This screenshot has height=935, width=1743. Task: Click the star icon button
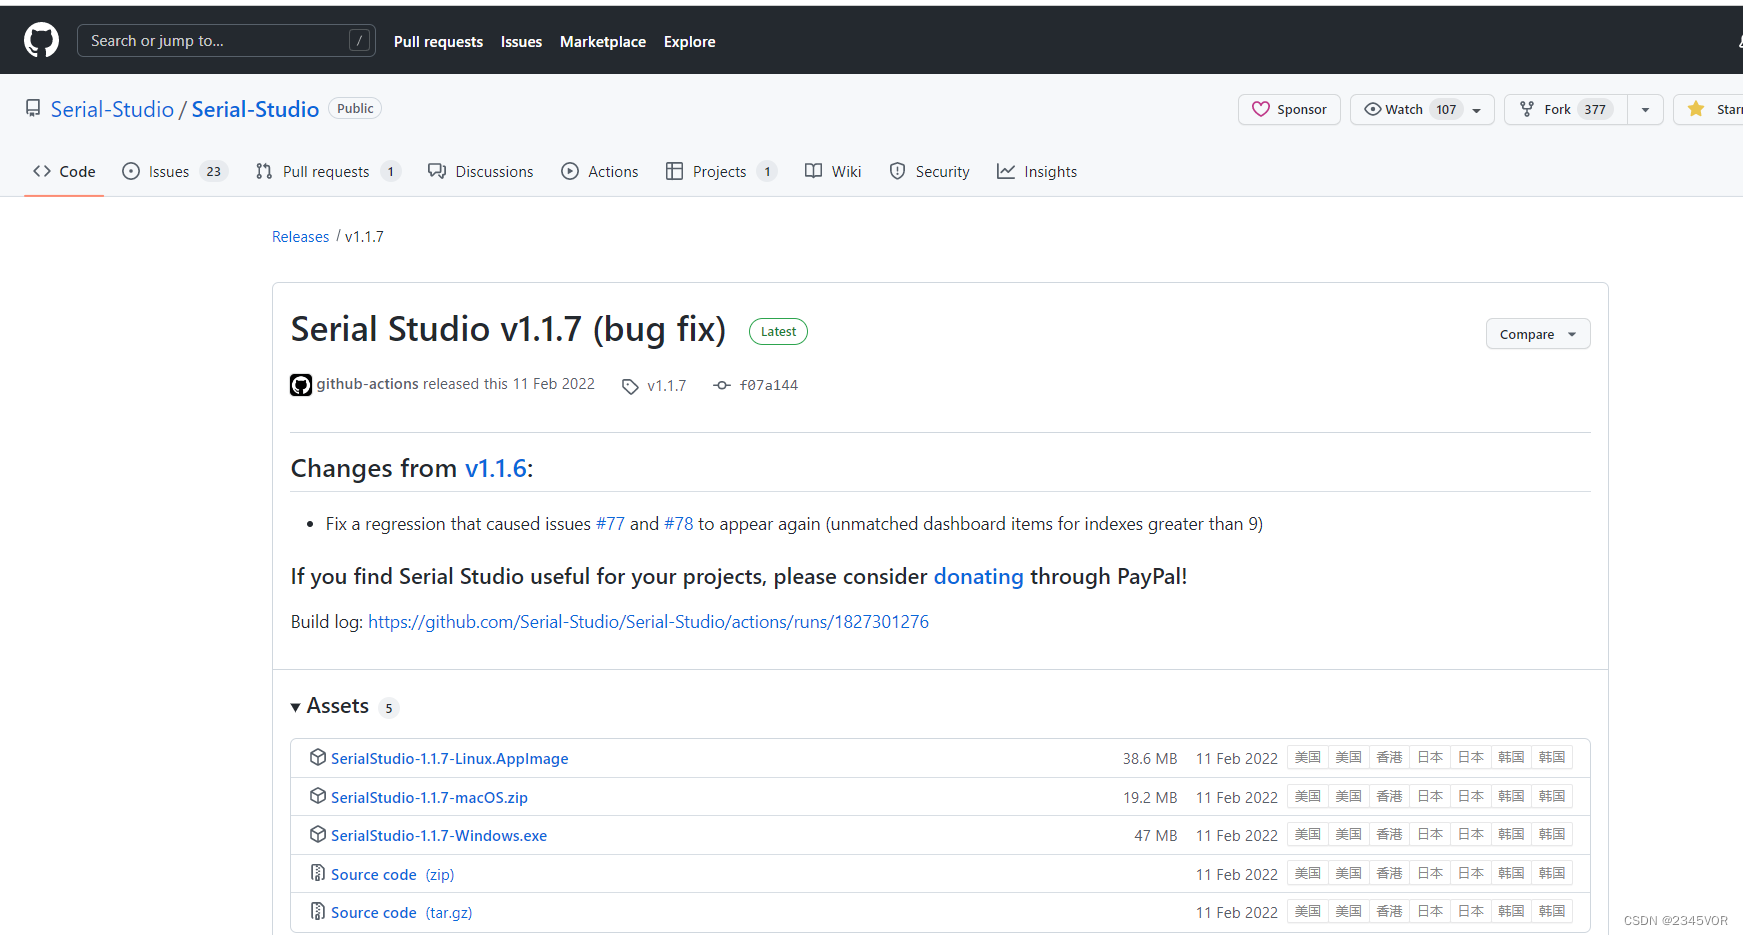coord(1696,109)
